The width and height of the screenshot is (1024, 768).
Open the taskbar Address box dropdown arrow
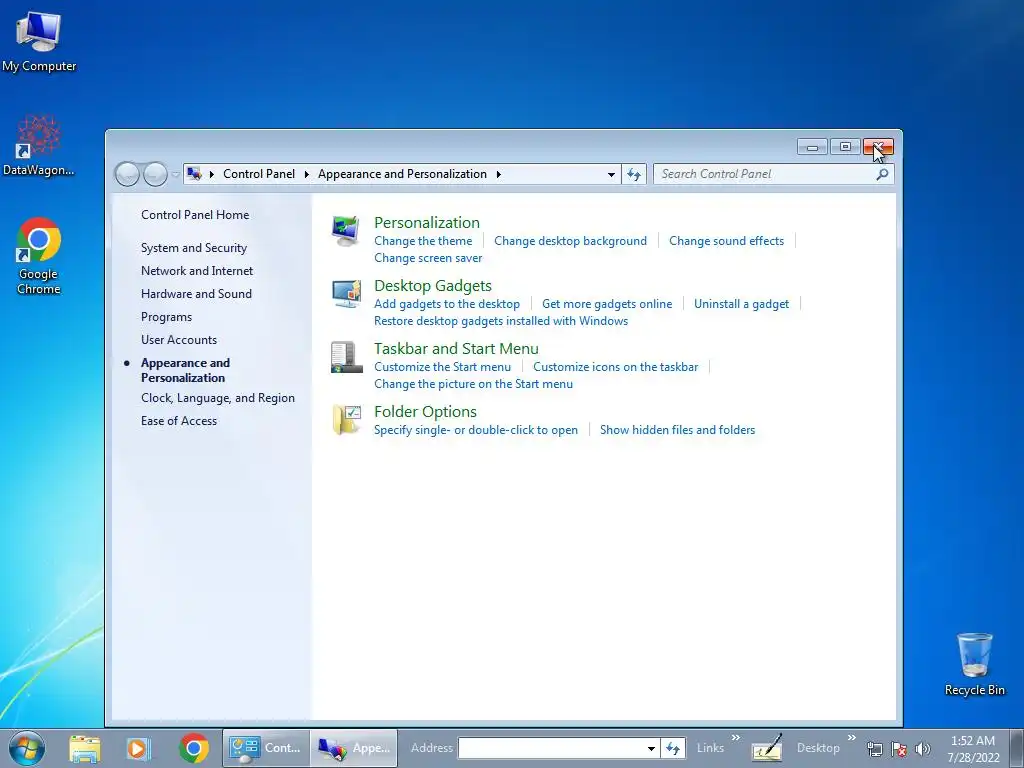click(651, 748)
